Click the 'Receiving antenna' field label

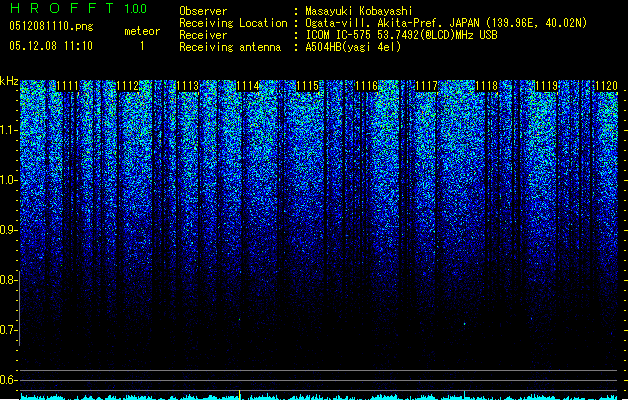click(x=230, y=47)
